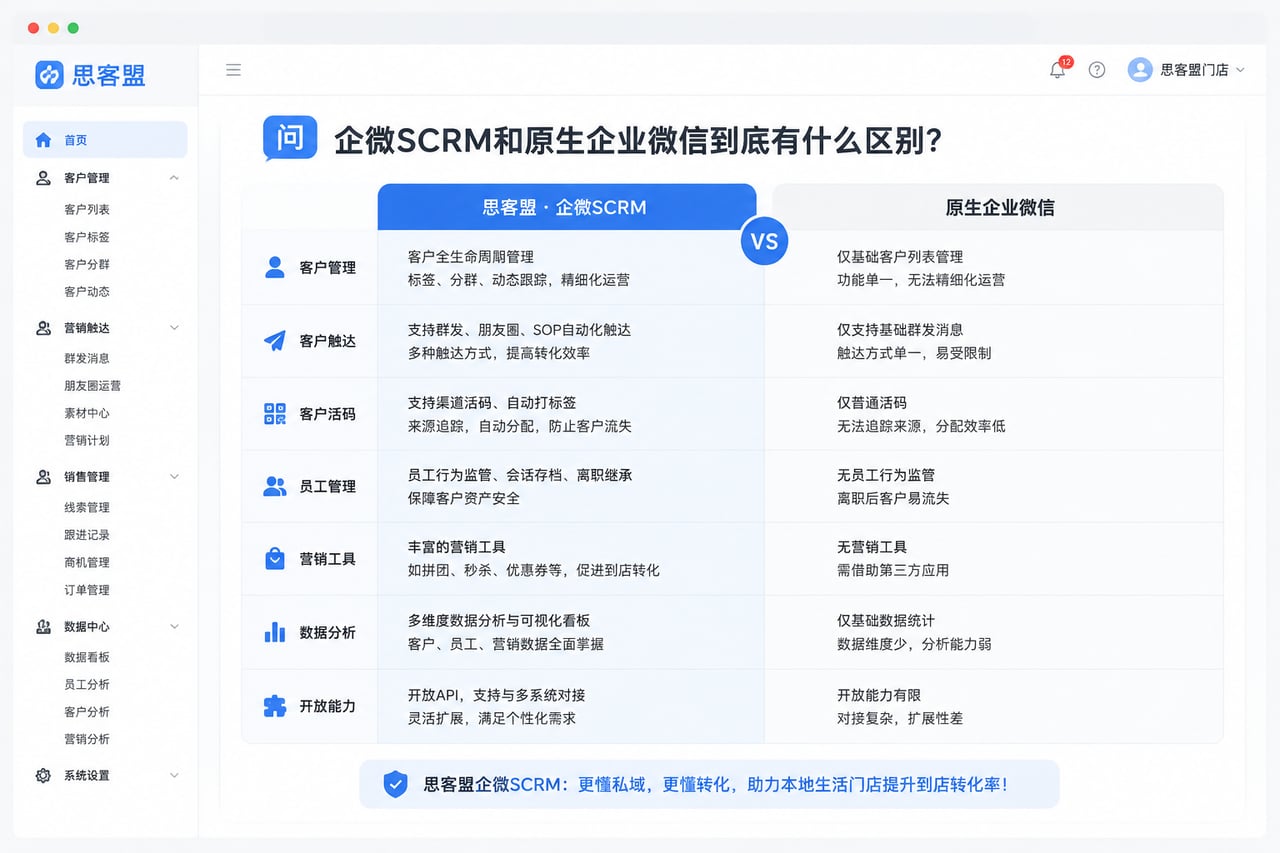Image resolution: width=1280 pixels, height=853 pixels.
Task: Open 客户标签 menu item
Action: (x=87, y=237)
